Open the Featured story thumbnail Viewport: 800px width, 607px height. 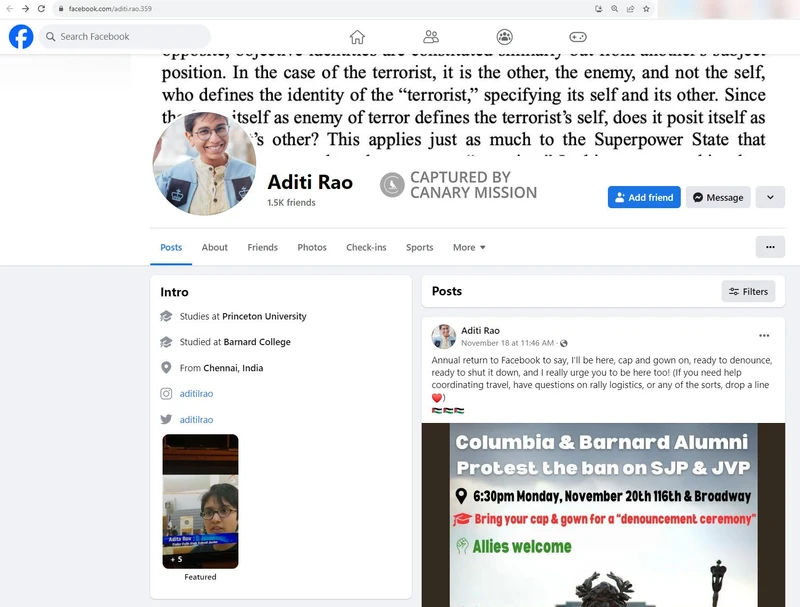200,501
